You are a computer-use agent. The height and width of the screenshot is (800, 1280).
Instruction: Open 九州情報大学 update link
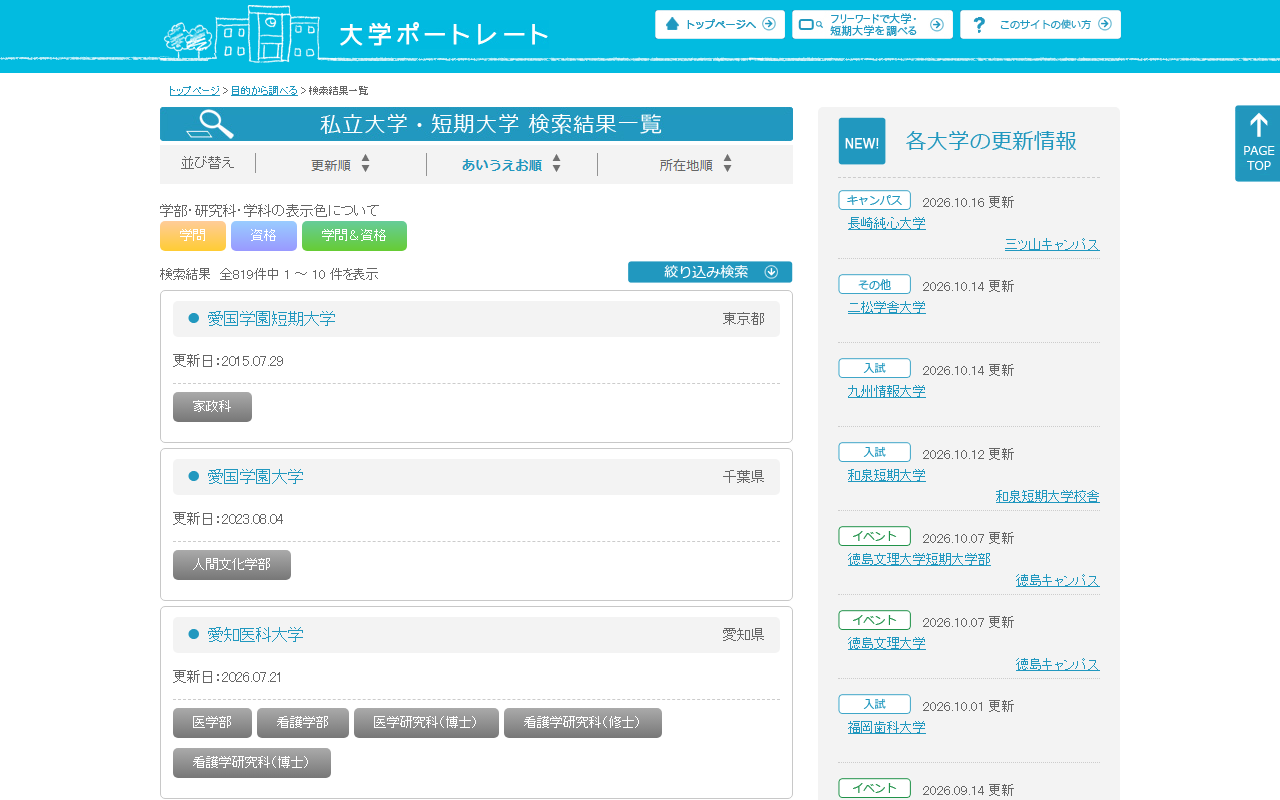887,391
